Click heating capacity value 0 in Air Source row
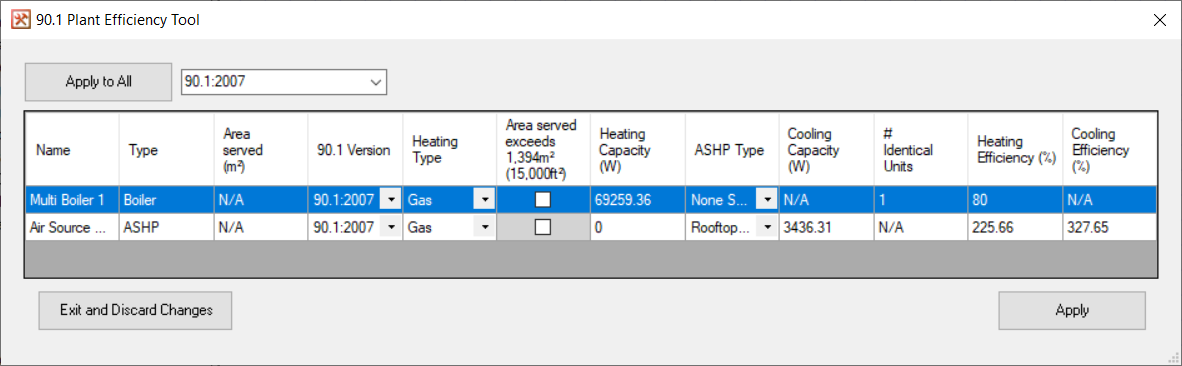The image size is (1182, 366). click(x=638, y=227)
